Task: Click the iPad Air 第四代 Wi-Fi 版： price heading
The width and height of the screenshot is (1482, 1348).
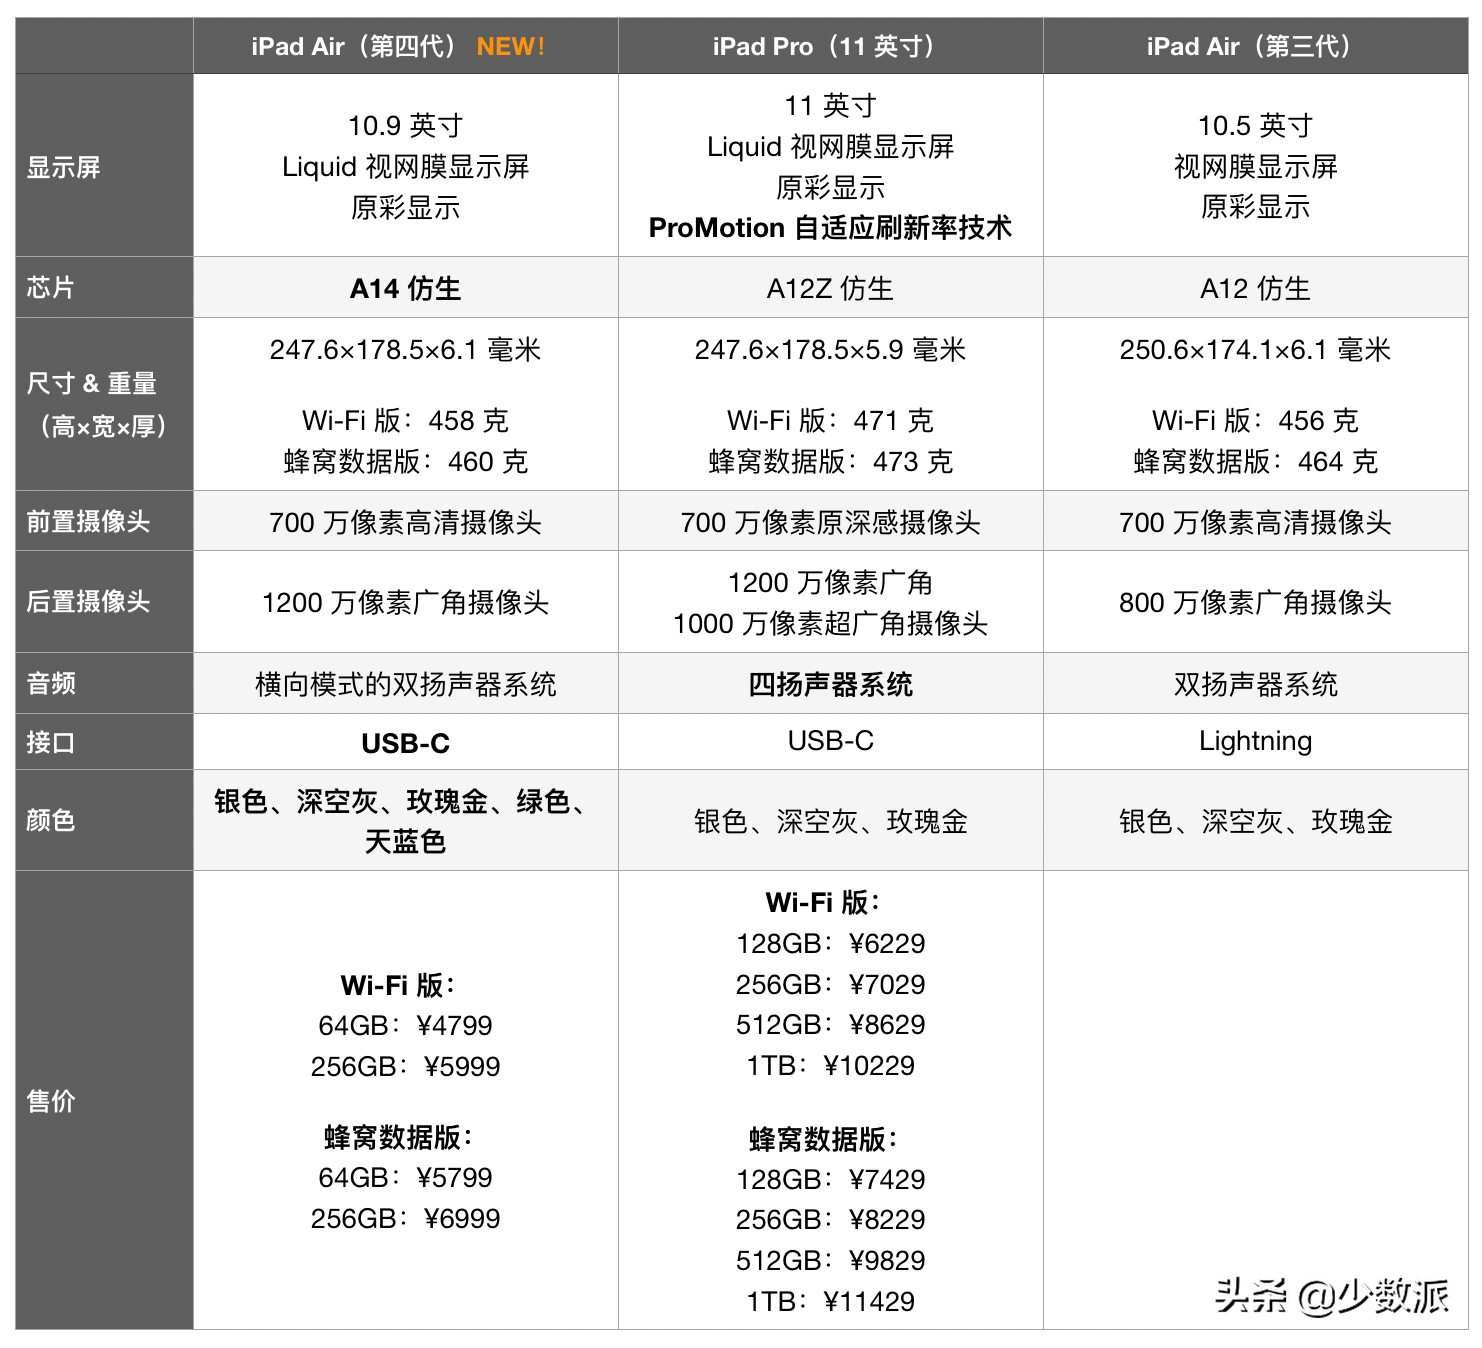Action: click(398, 986)
